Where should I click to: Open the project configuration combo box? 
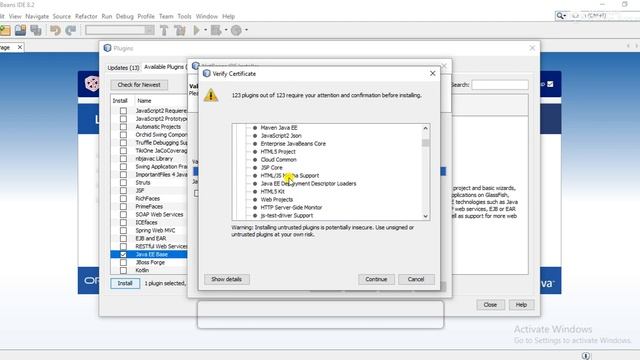(120, 30)
